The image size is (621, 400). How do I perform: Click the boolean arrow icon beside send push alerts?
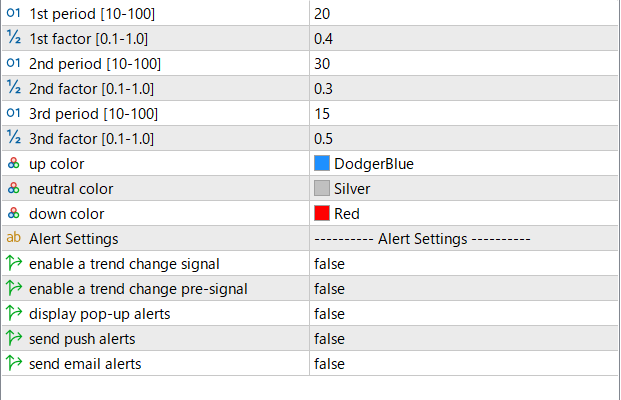click(x=14, y=338)
